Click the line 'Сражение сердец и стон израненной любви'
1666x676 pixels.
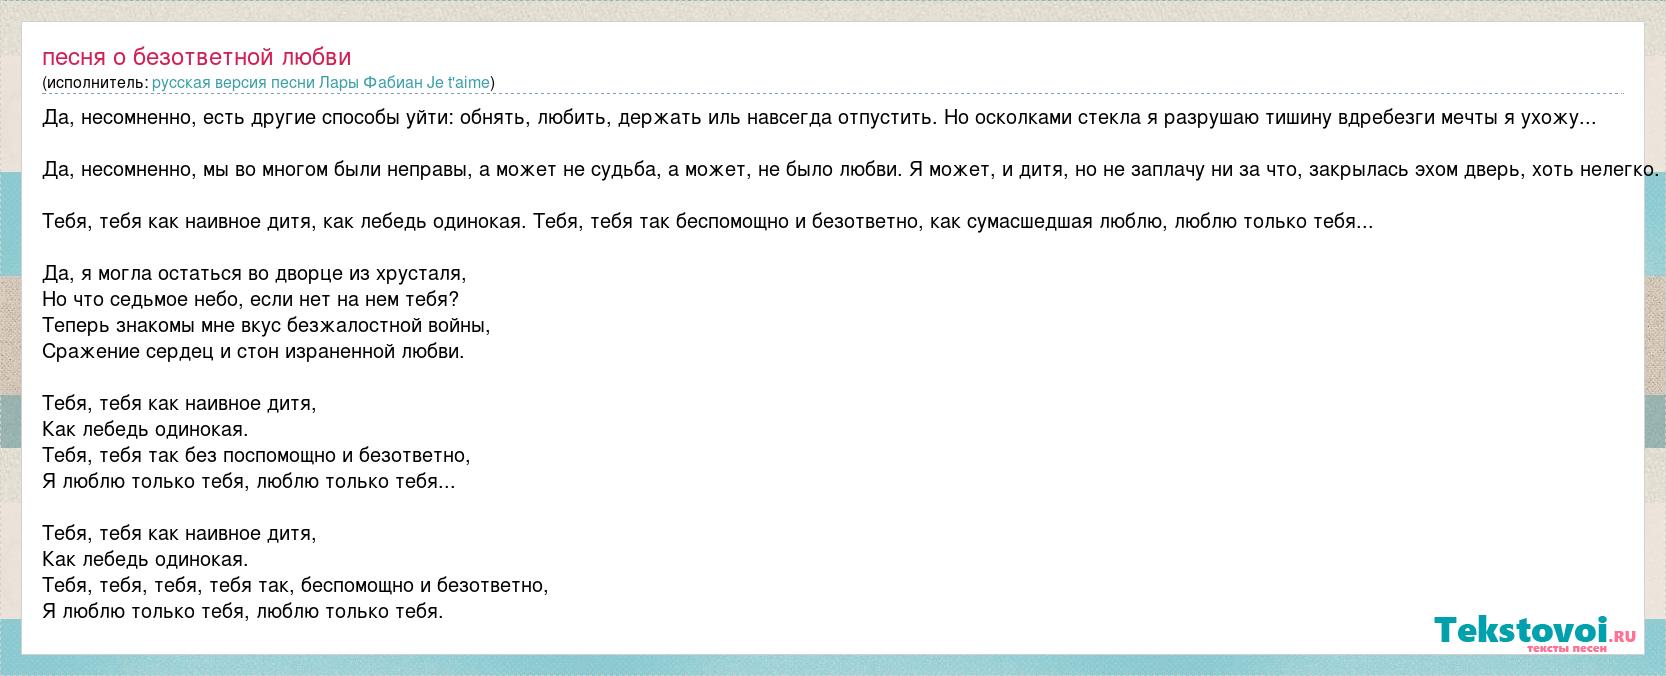pyautogui.click(x=253, y=352)
